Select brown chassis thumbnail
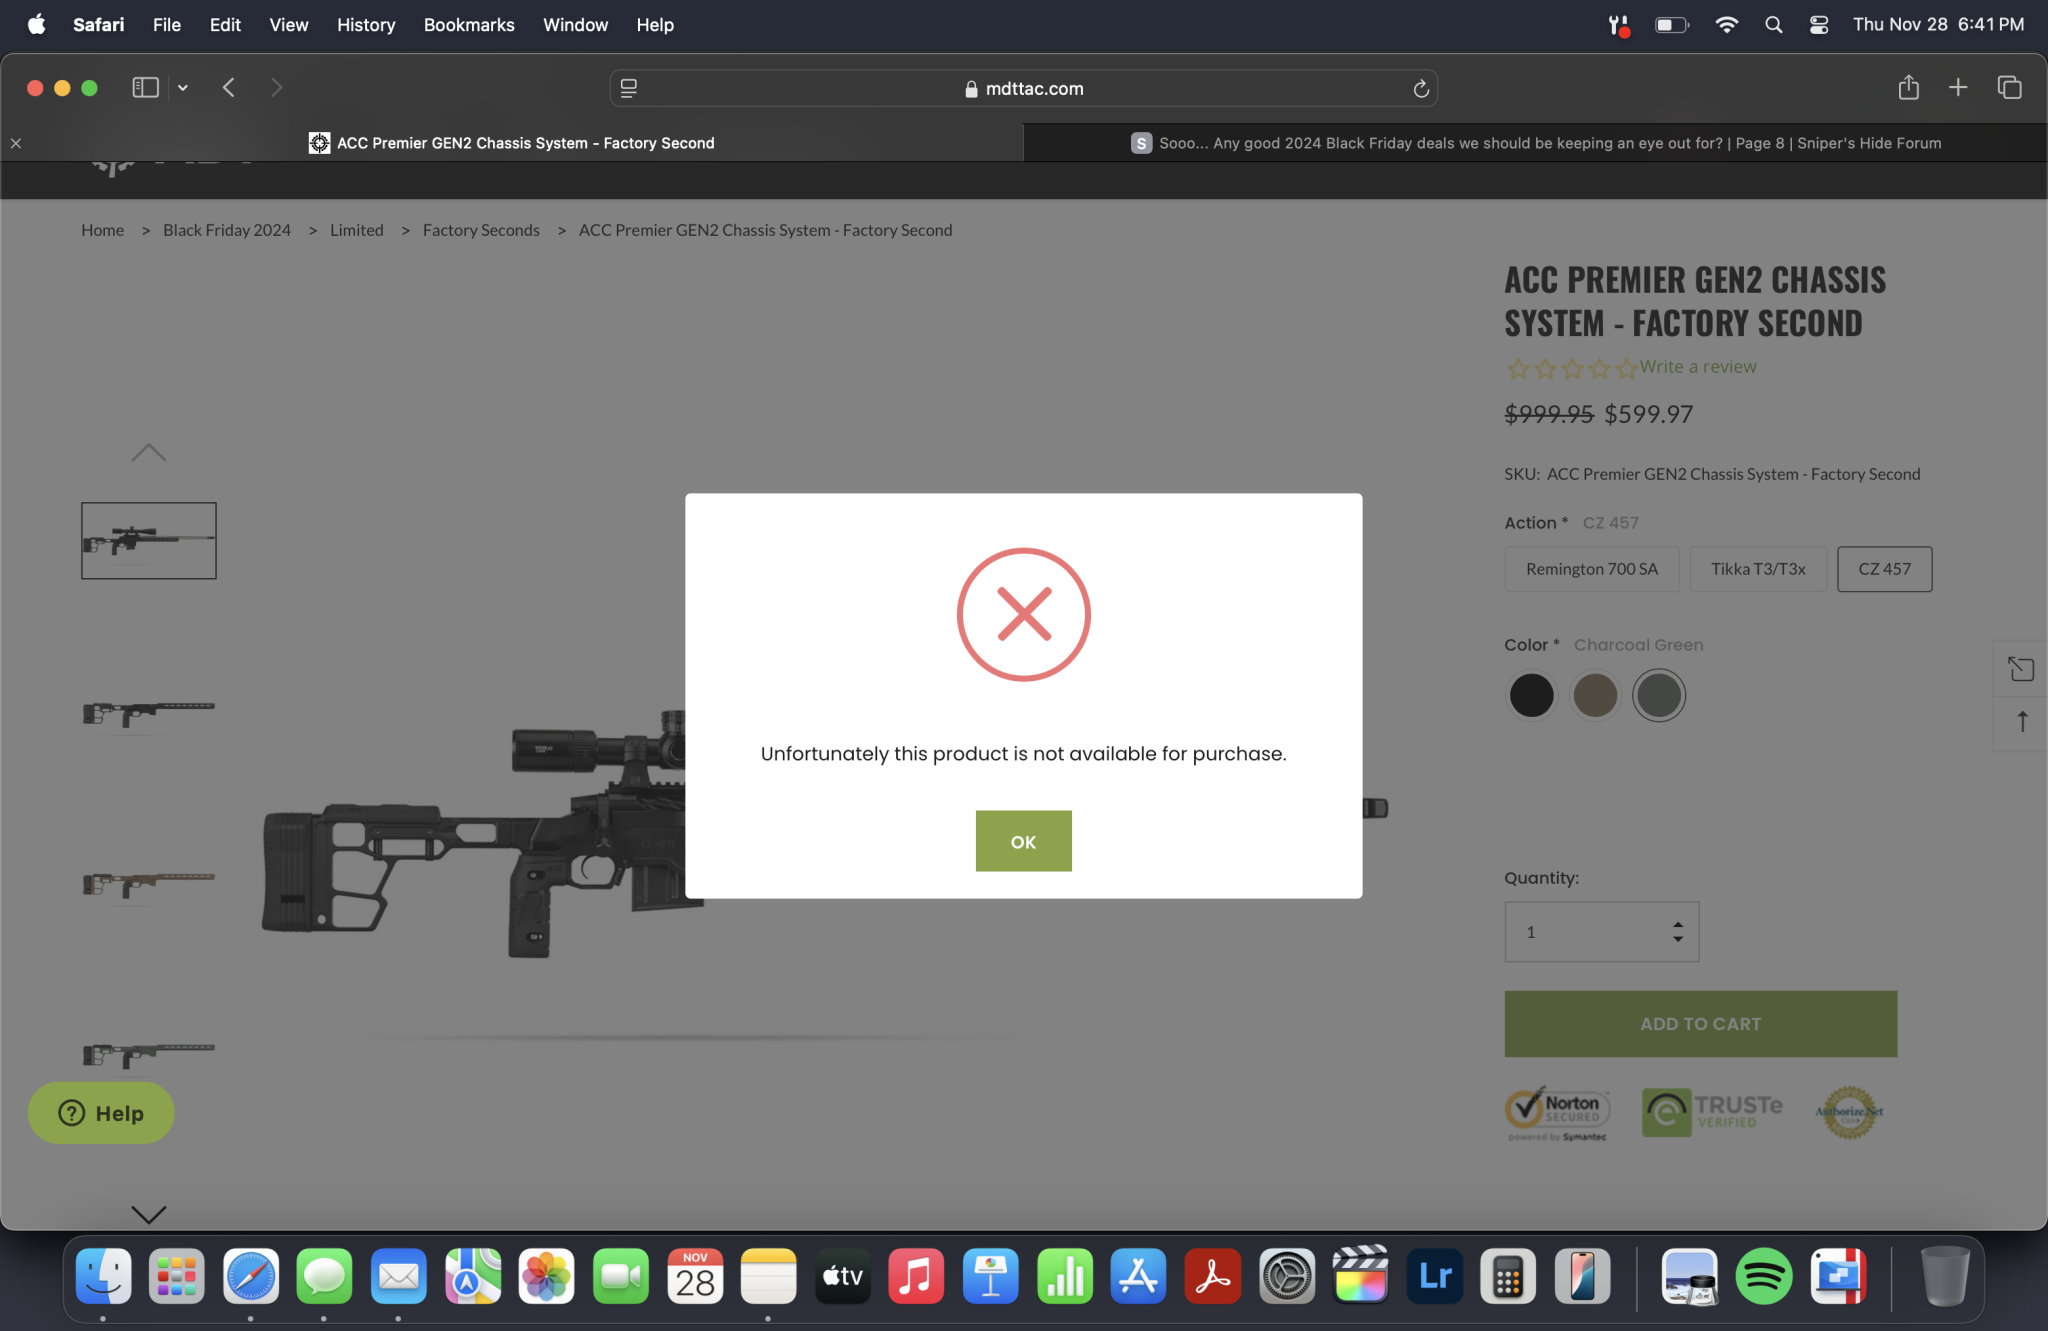 pos(148,884)
